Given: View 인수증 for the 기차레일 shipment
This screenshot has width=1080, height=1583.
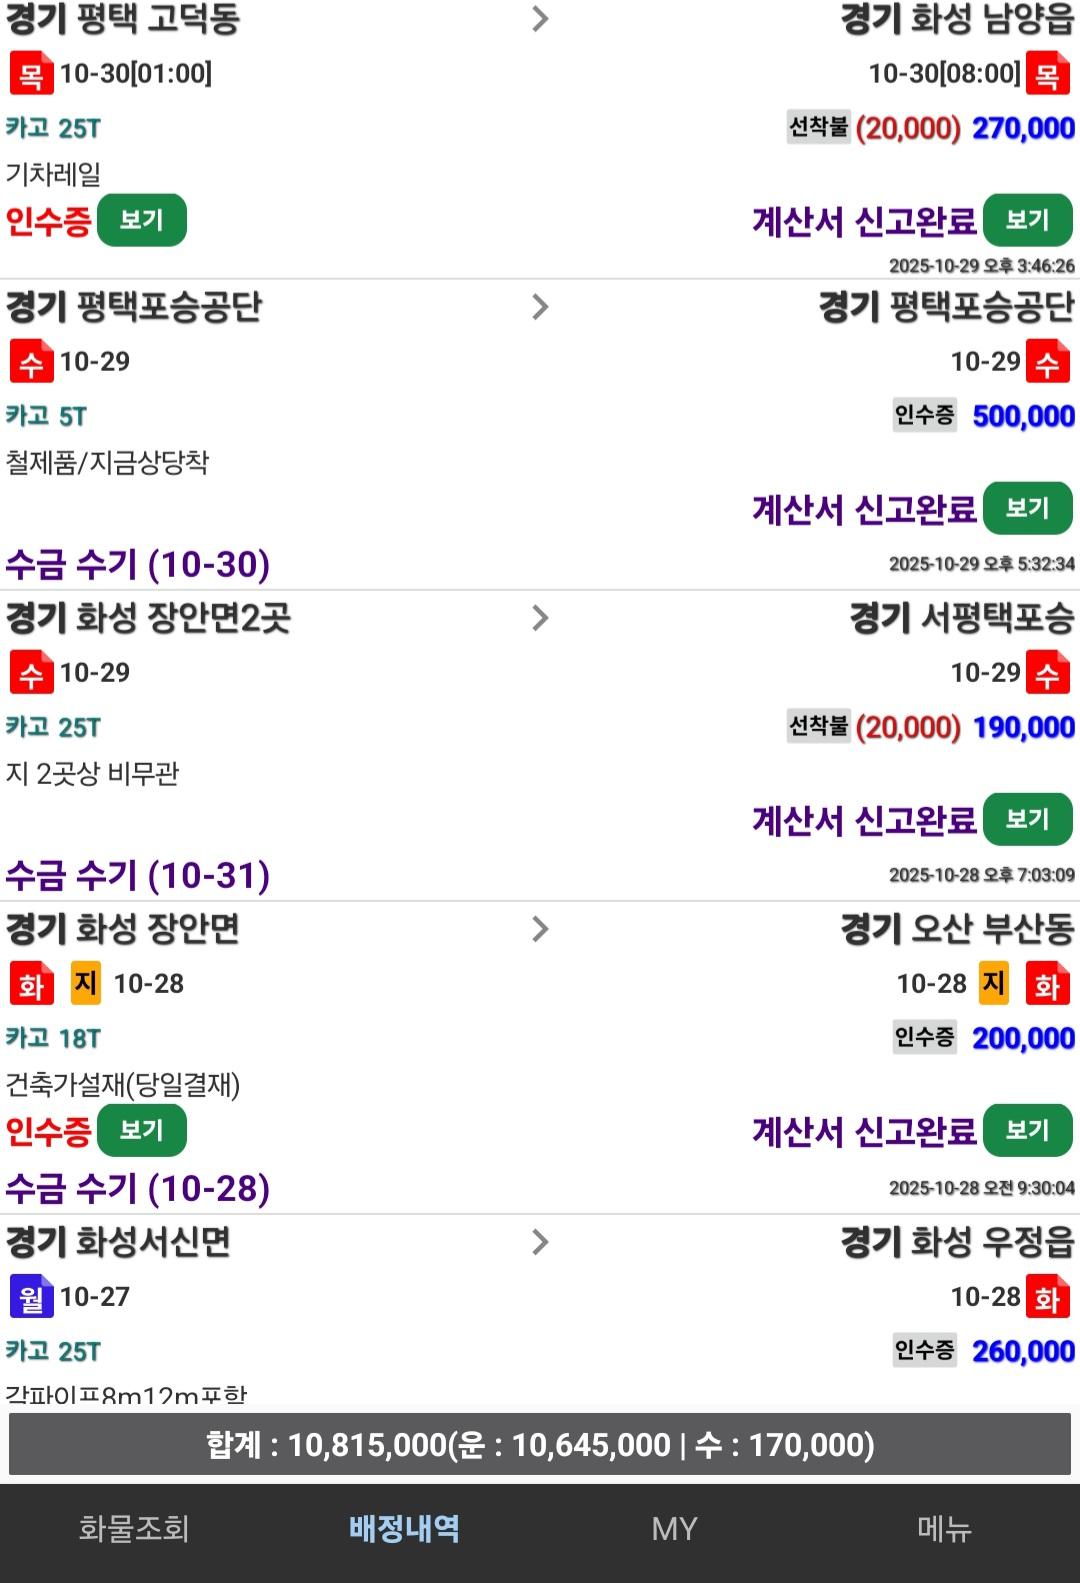Looking at the screenshot, I should point(141,220).
